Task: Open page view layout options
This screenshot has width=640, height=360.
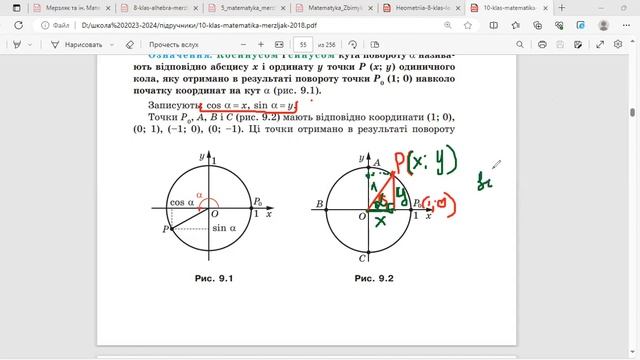Action: 375,44
